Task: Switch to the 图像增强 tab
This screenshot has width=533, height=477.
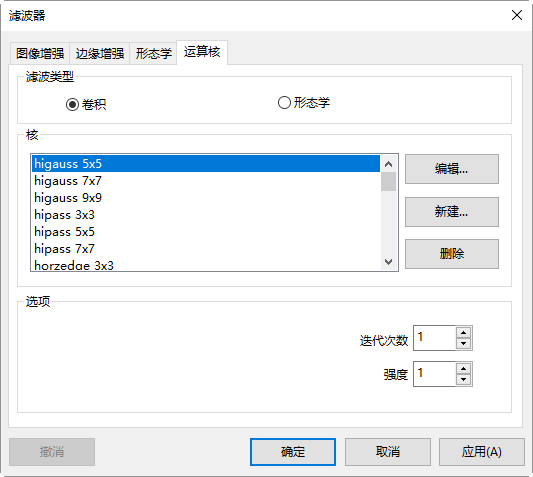Action: tap(40, 53)
